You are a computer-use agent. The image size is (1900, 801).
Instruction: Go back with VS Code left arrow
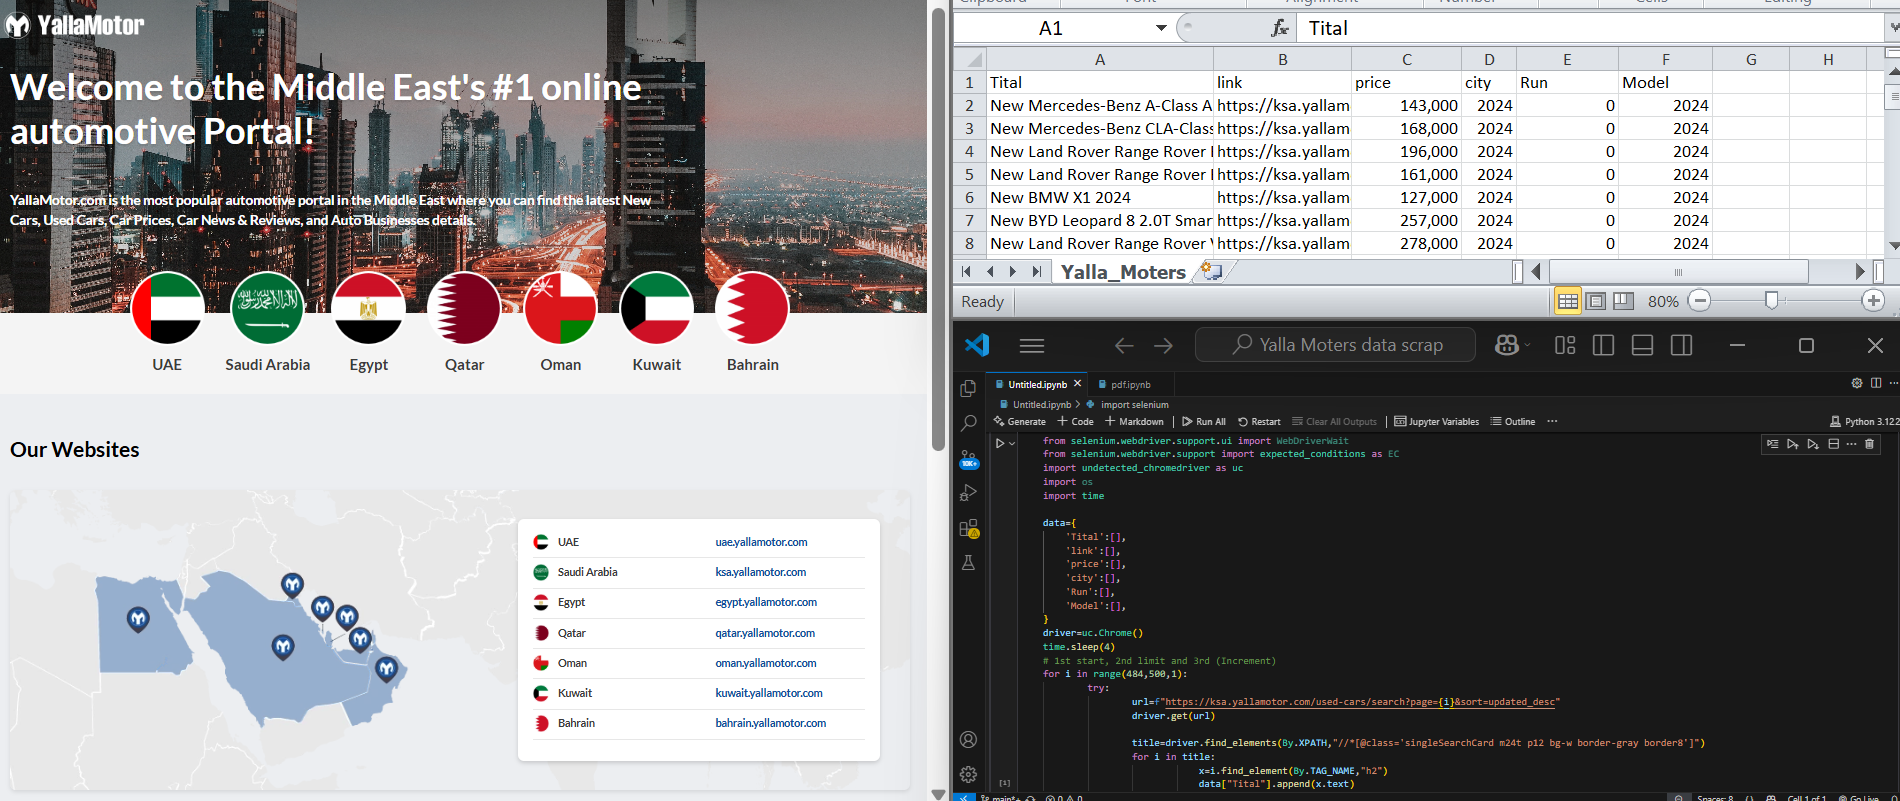click(x=1124, y=345)
